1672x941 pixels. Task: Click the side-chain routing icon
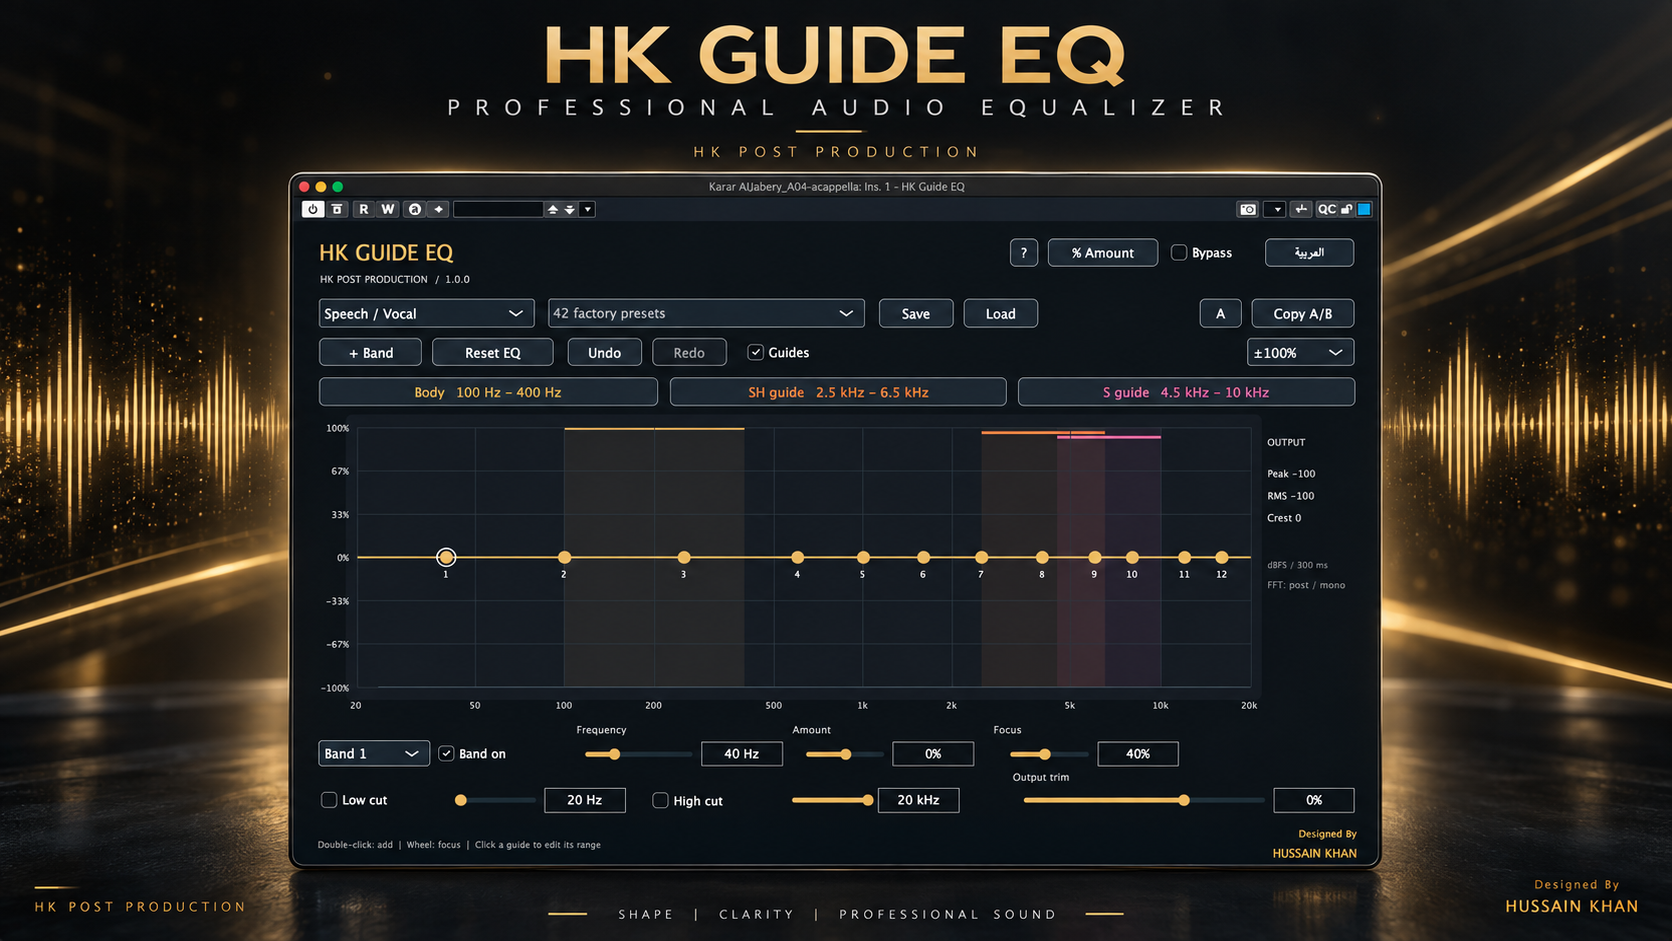click(x=1301, y=209)
